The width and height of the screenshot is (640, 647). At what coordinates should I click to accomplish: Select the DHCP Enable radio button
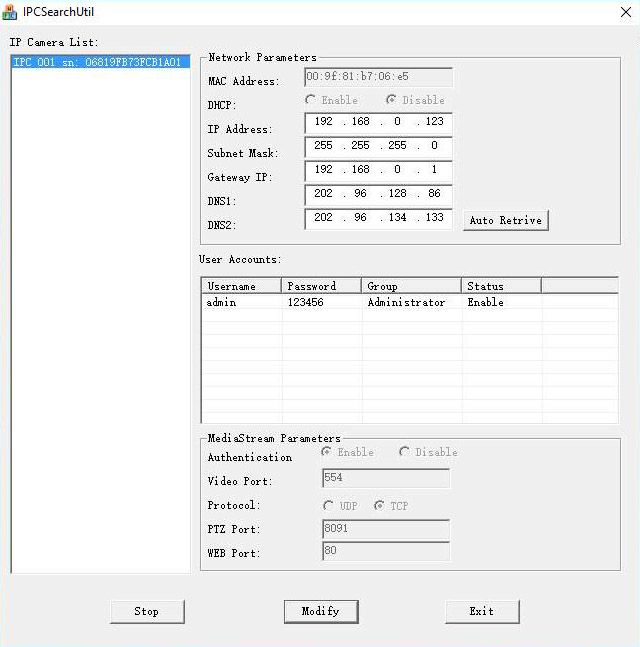click(x=311, y=100)
